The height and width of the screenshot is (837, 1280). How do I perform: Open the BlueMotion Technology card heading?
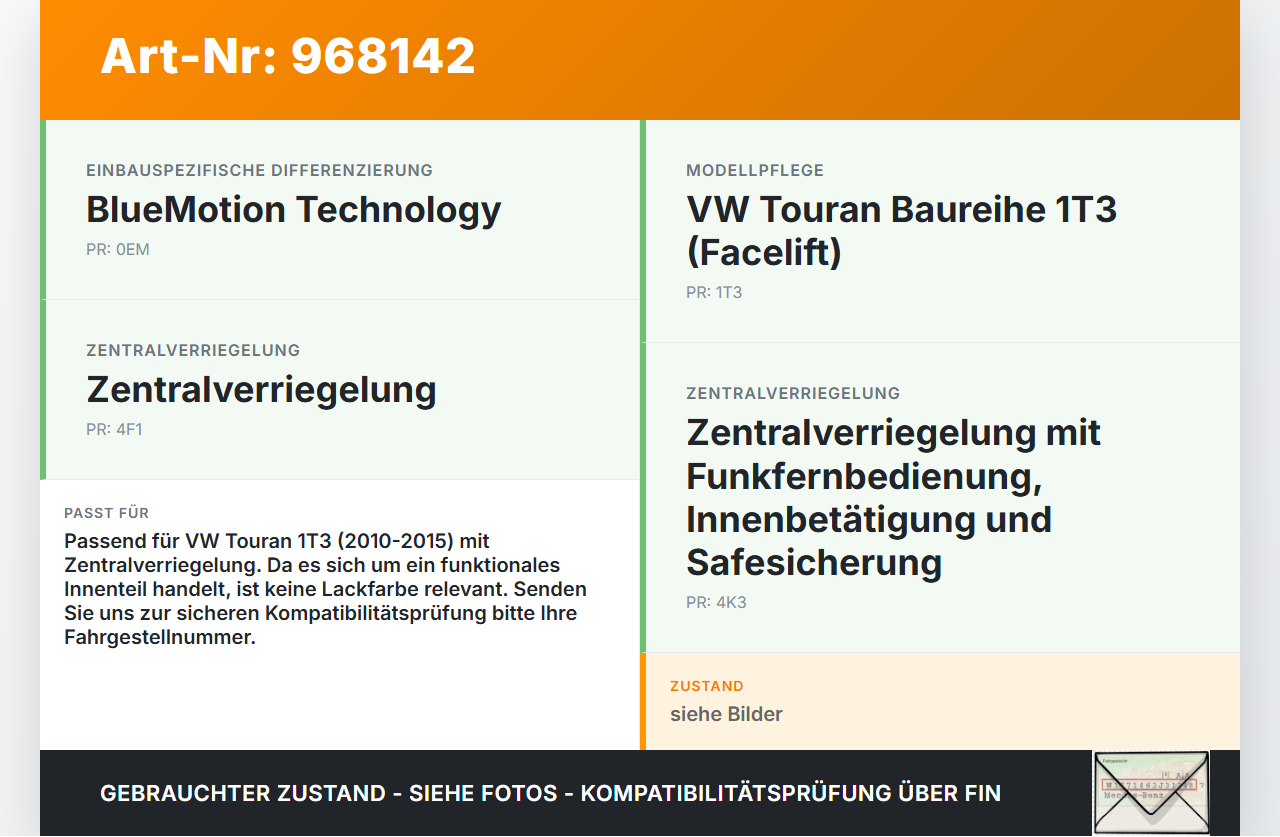[294, 209]
